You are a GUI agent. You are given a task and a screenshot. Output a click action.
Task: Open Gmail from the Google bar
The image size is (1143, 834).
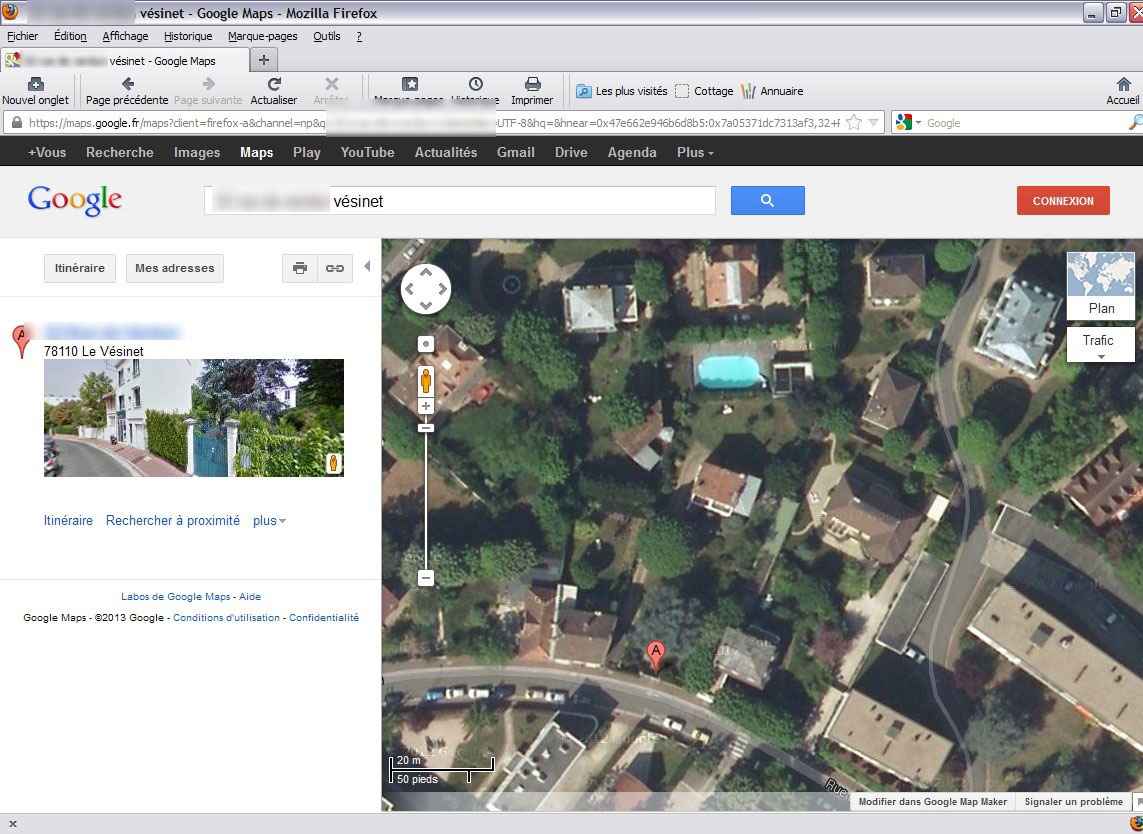516,152
